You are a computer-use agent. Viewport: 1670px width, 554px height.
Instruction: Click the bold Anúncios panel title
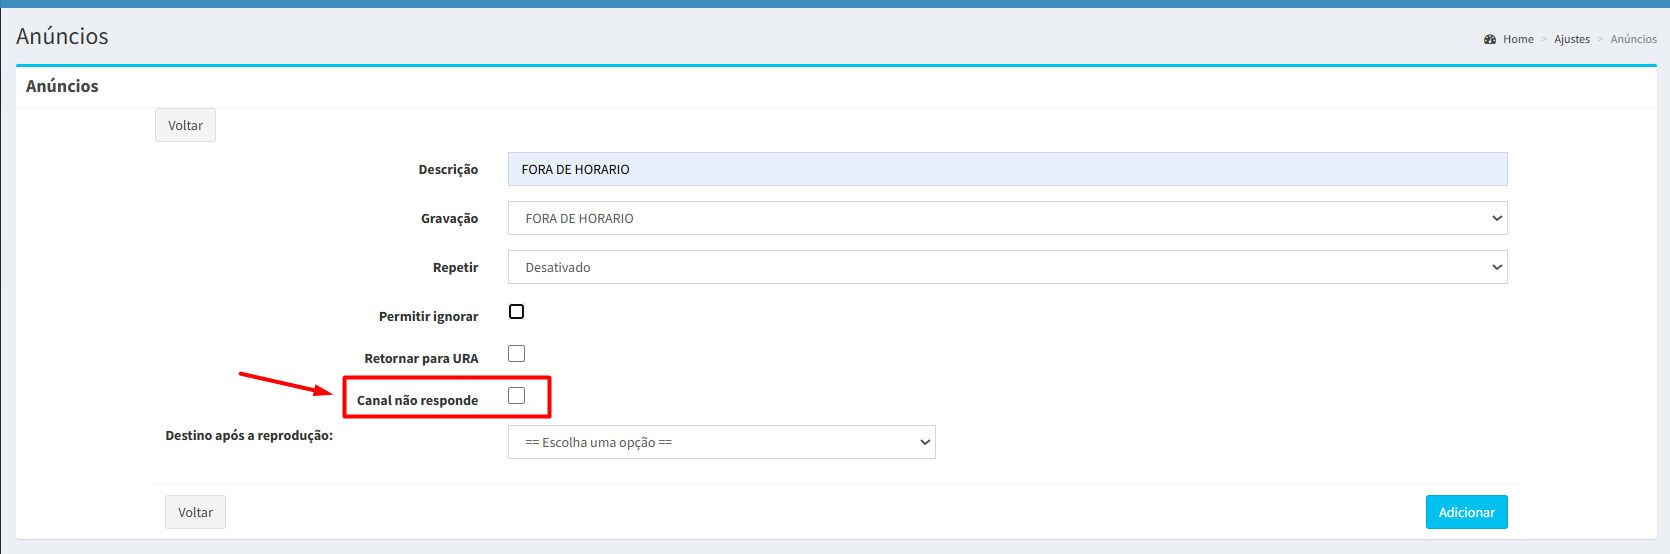tap(62, 86)
